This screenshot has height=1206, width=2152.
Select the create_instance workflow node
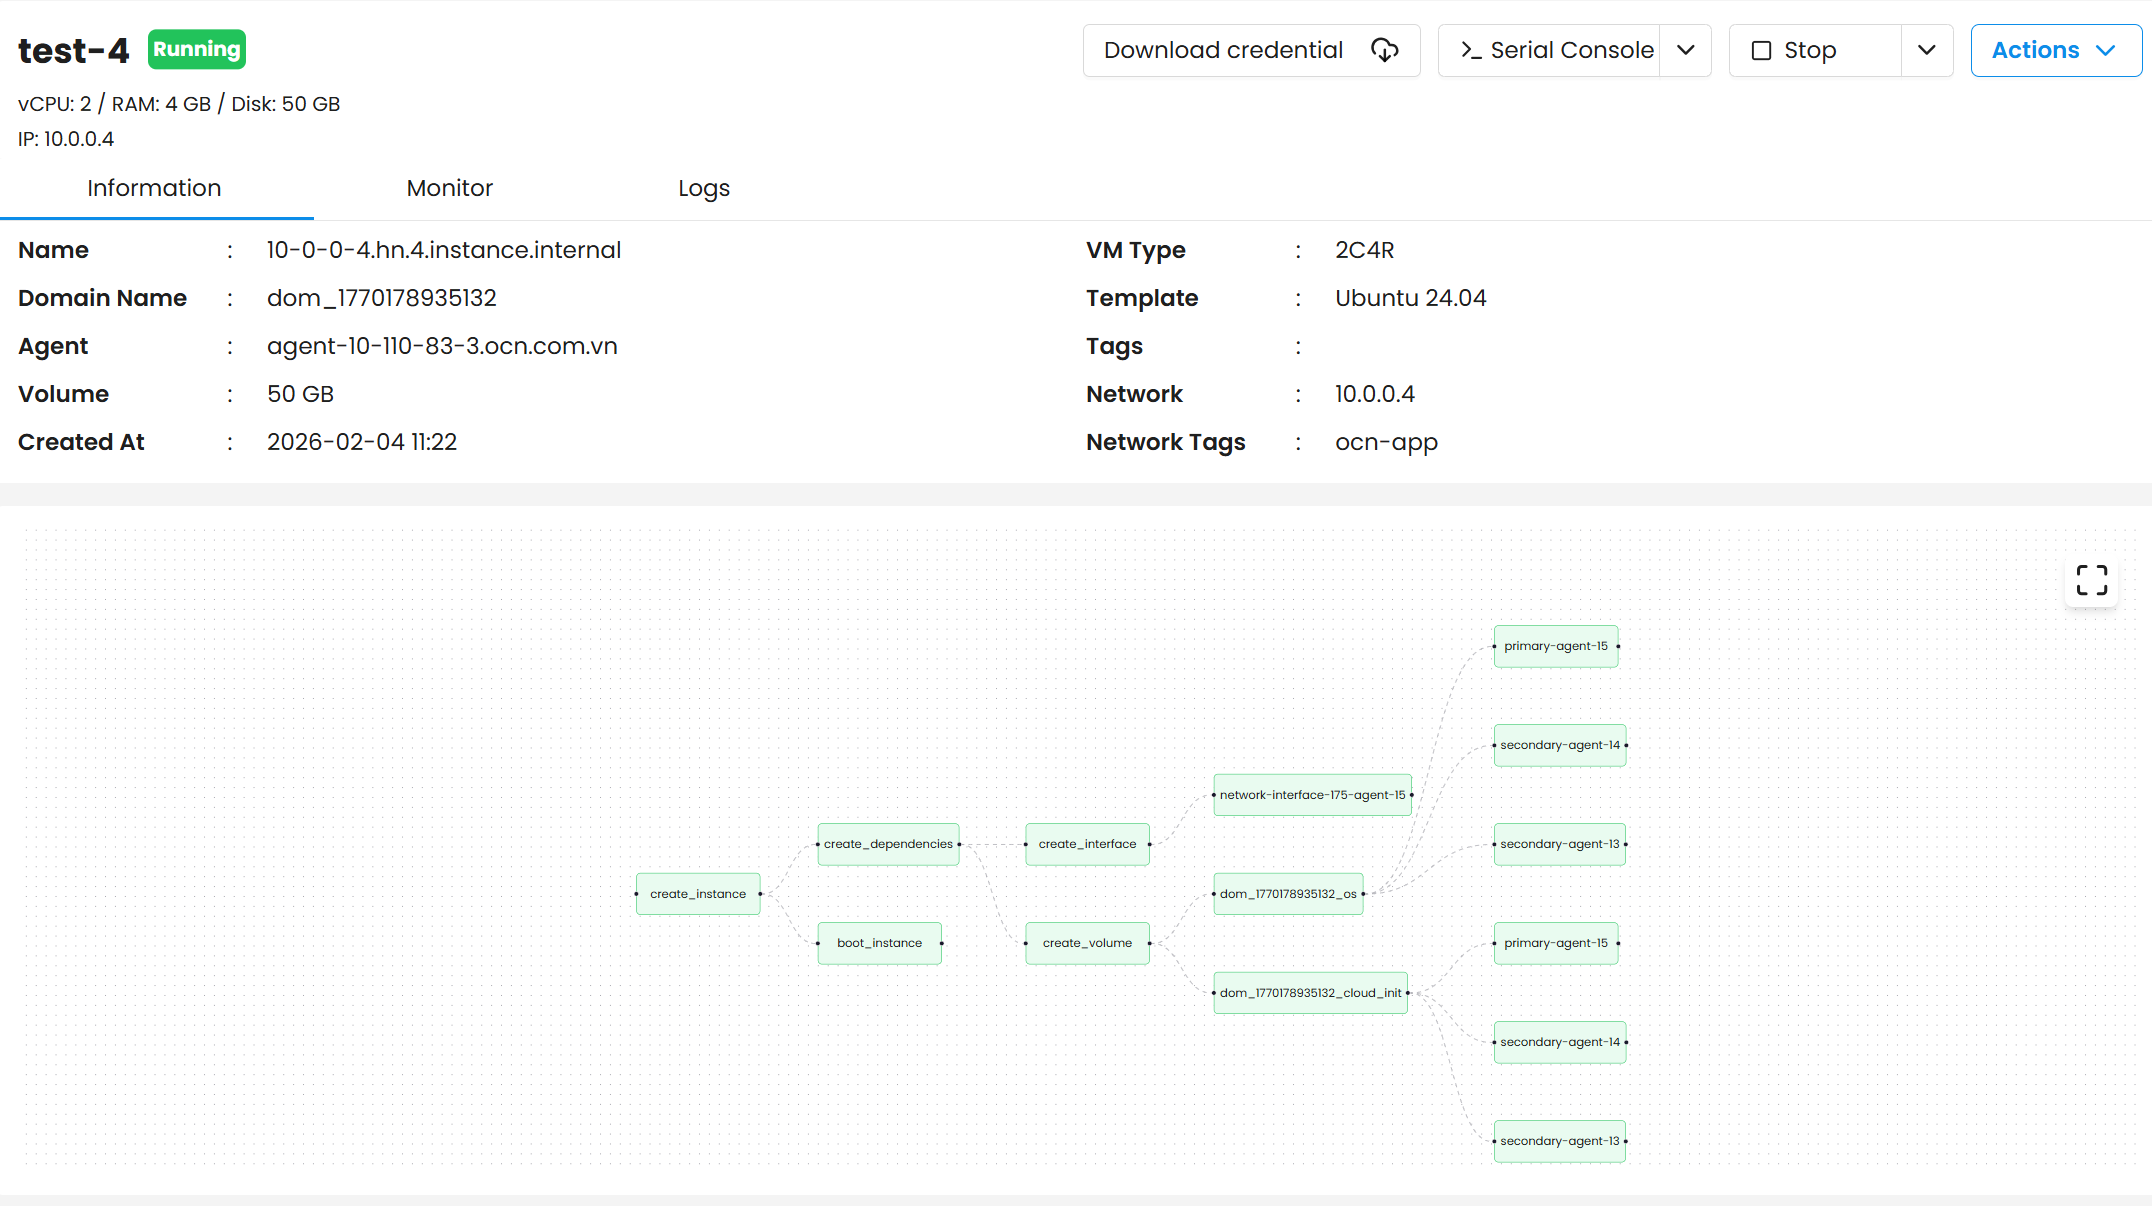tap(698, 894)
